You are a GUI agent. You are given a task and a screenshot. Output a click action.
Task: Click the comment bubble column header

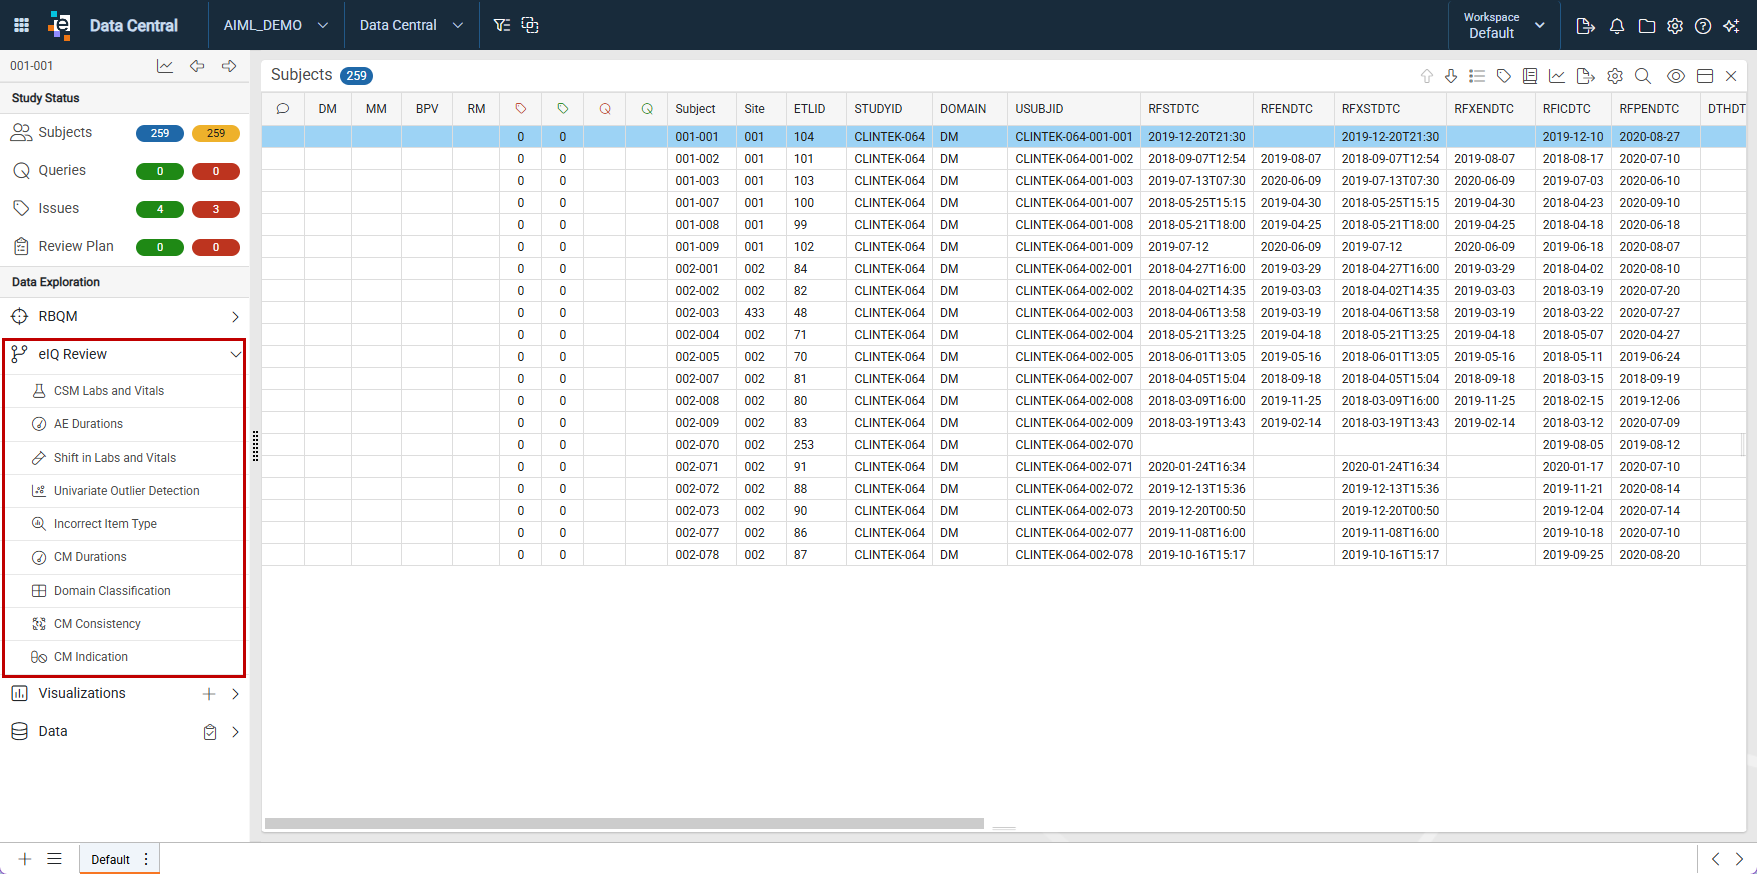(x=283, y=109)
